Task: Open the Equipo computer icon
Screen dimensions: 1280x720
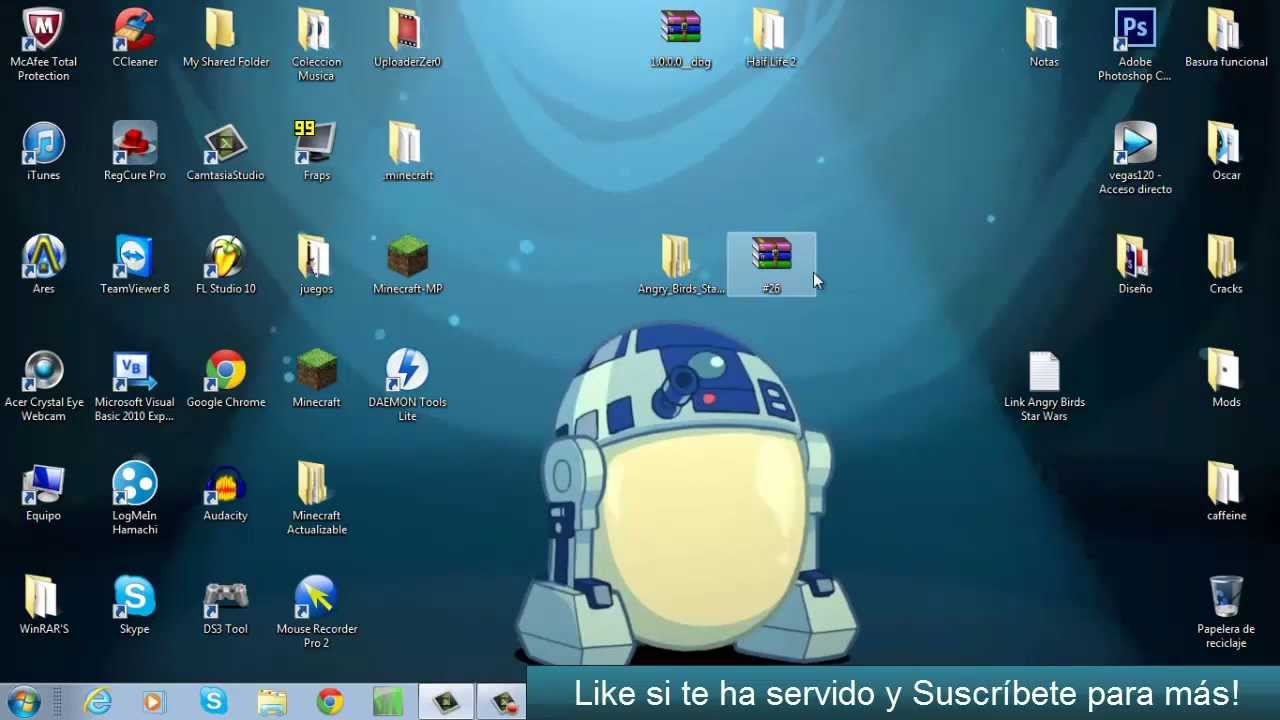Action: click(43, 492)
